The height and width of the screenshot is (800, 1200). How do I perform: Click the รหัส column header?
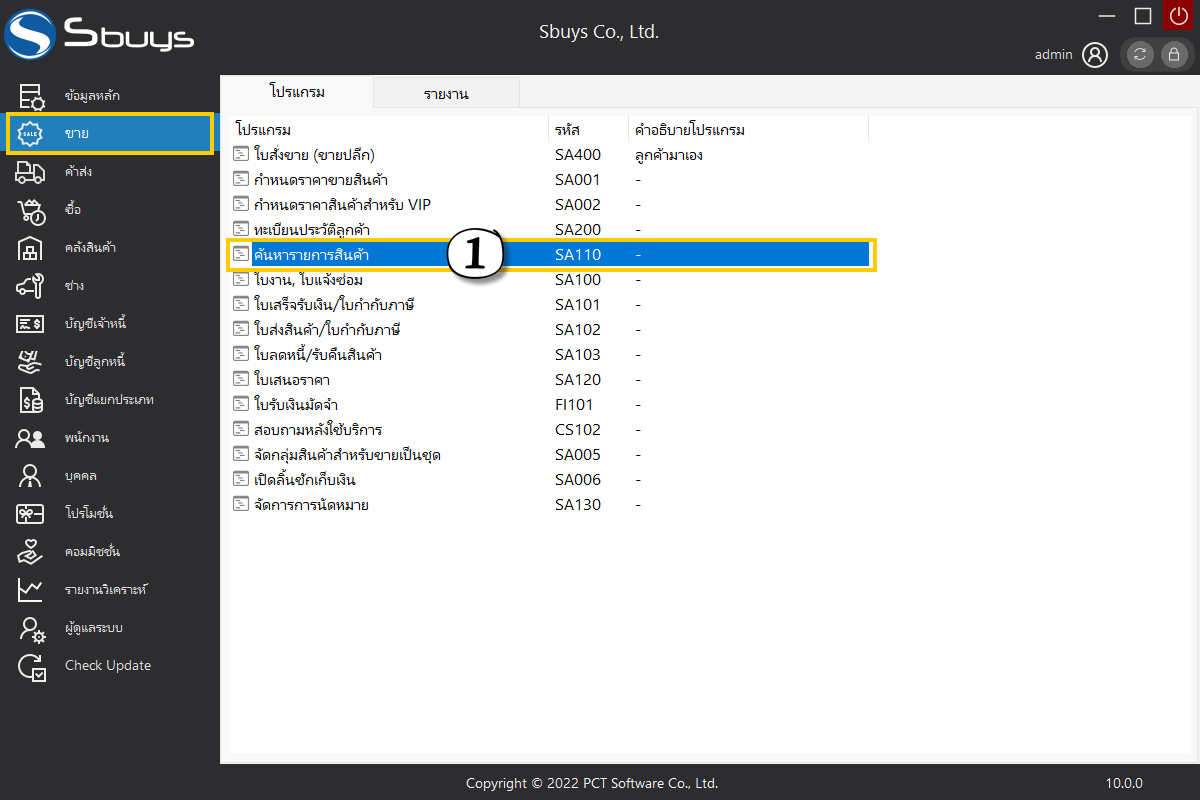pyautogui.click(x=568, y=130)
